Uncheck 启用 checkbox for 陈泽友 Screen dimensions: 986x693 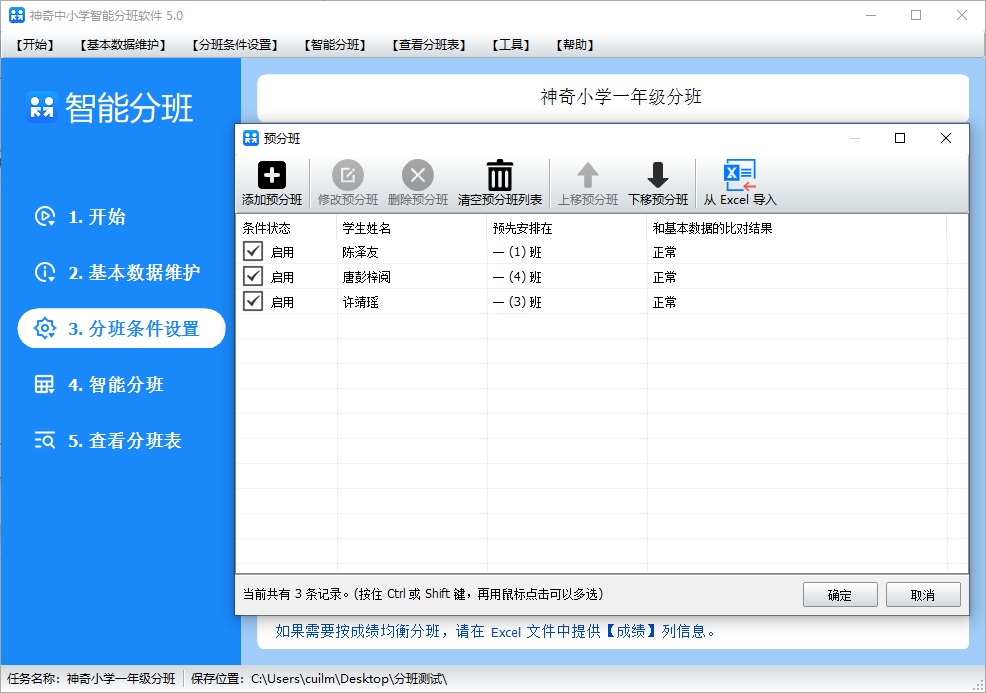point(253,252)
